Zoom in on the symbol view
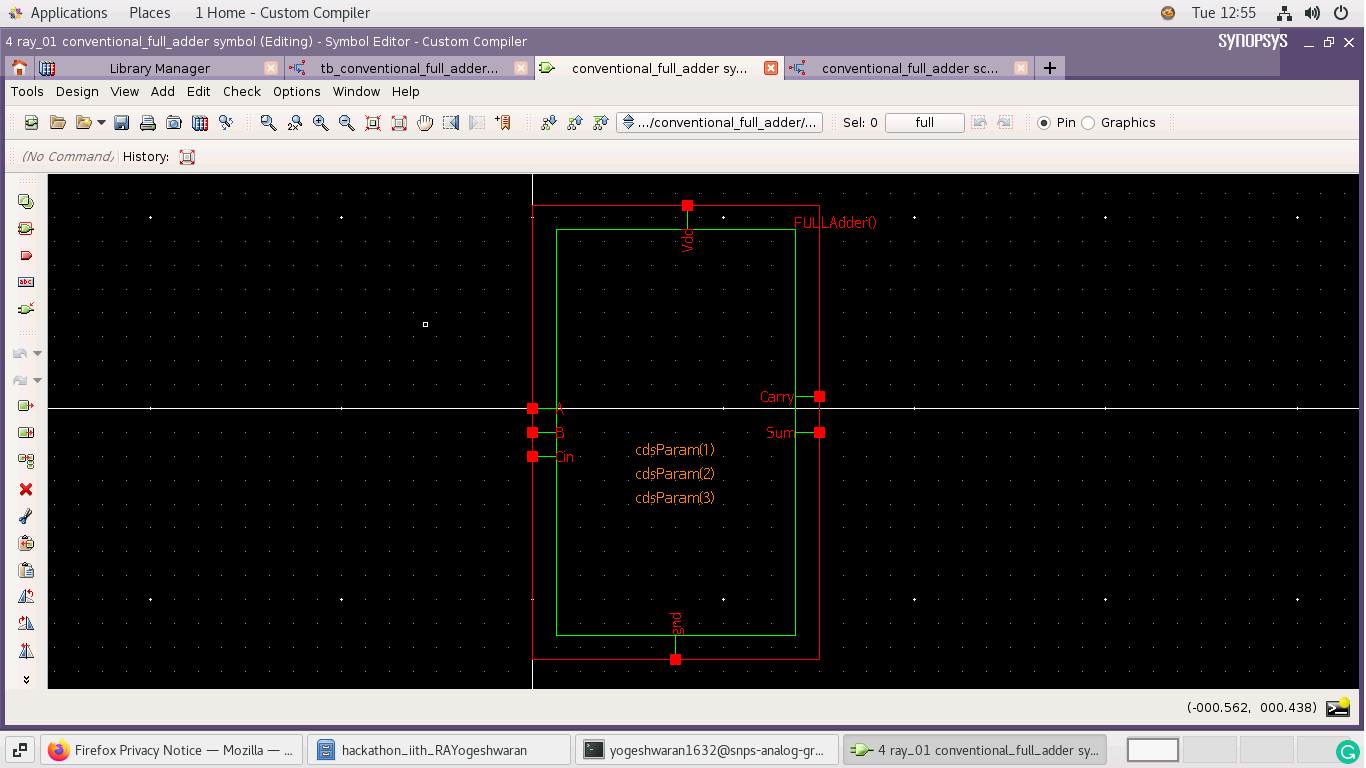Viewport: 1366px width, 768px height. 321,122
